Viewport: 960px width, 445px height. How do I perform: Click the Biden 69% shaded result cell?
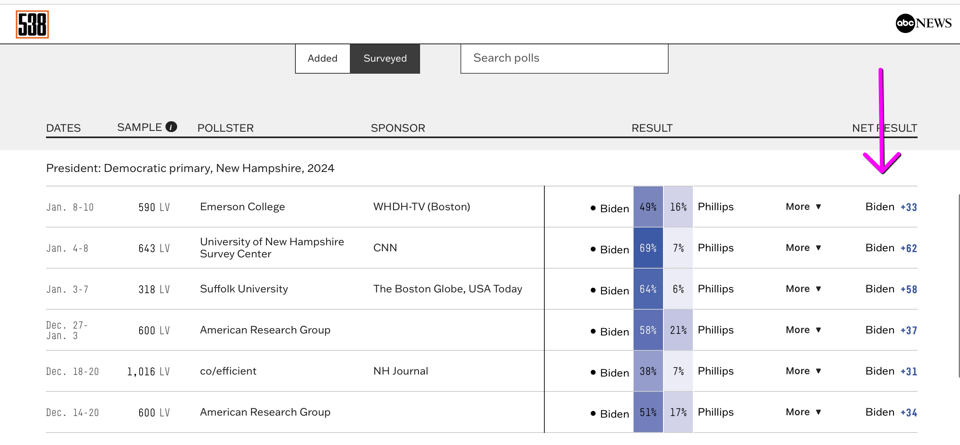[x=648, y=248]
